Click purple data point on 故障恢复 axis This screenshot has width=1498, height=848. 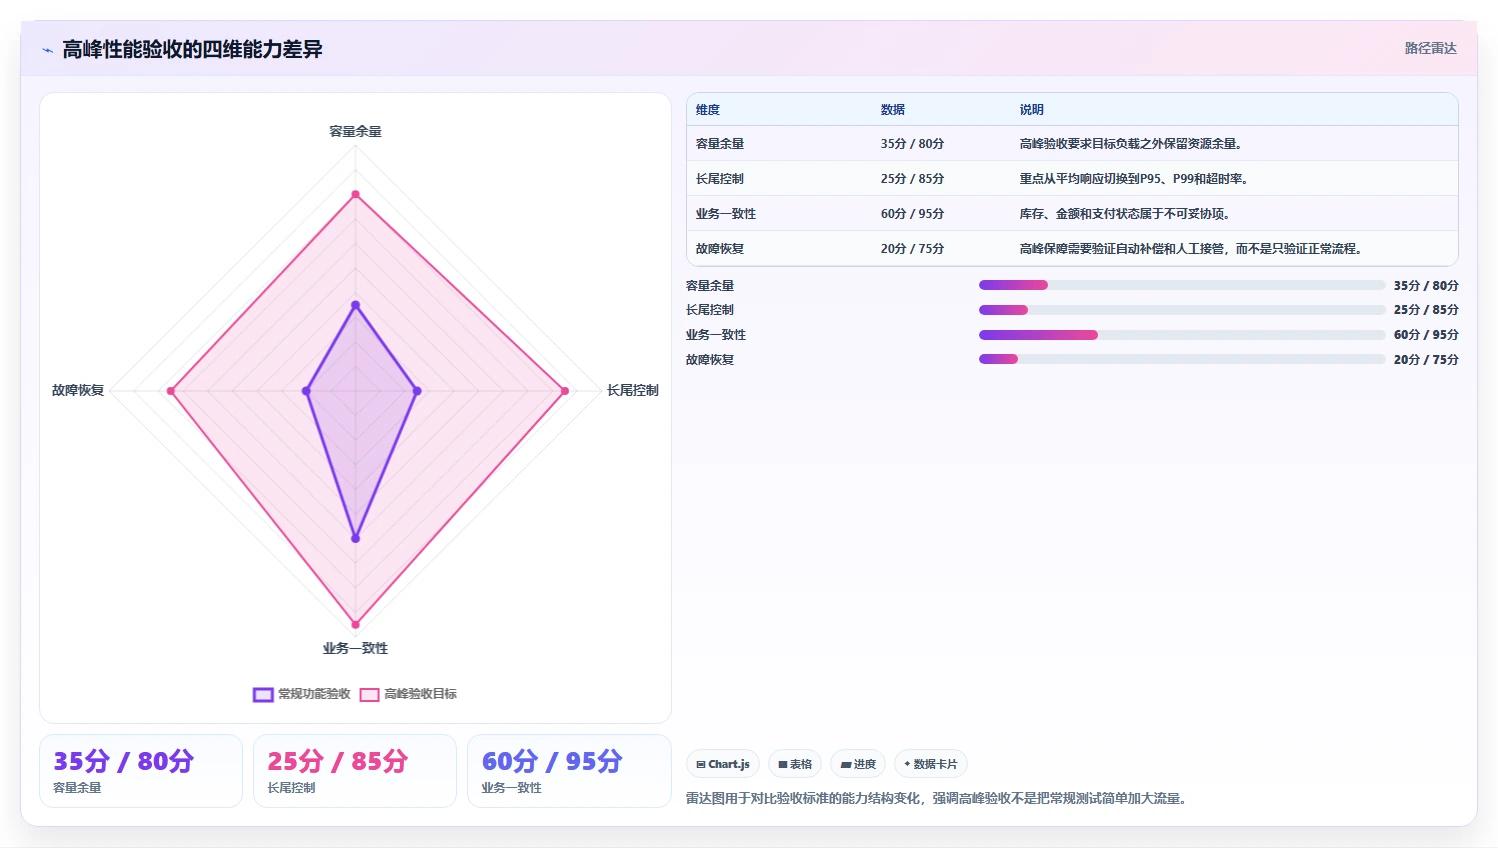306,391
